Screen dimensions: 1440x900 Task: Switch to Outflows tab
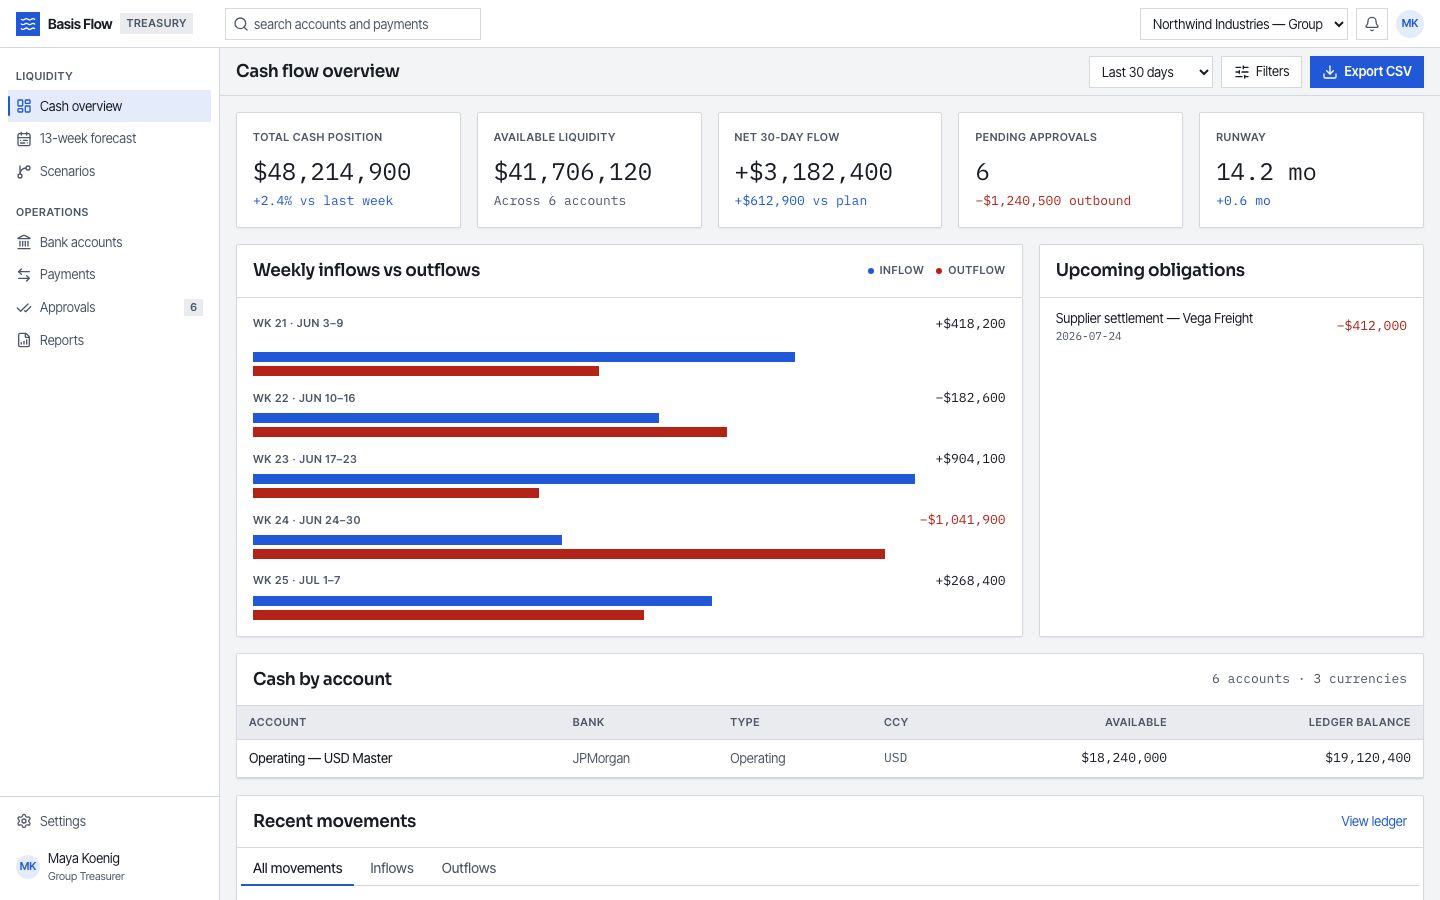pos(469,868)
